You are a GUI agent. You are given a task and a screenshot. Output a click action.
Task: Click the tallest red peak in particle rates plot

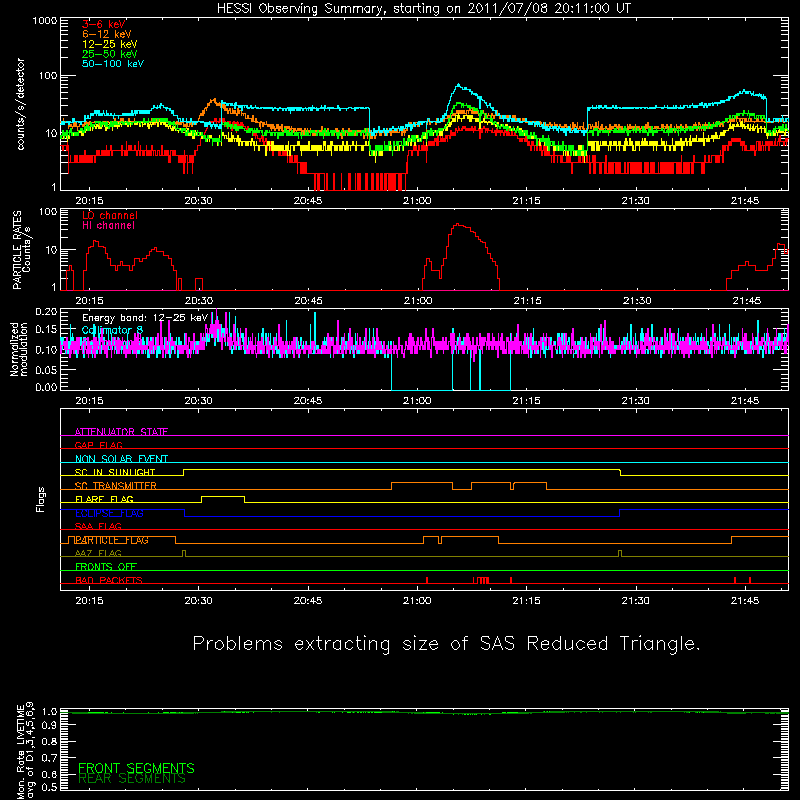458,224
